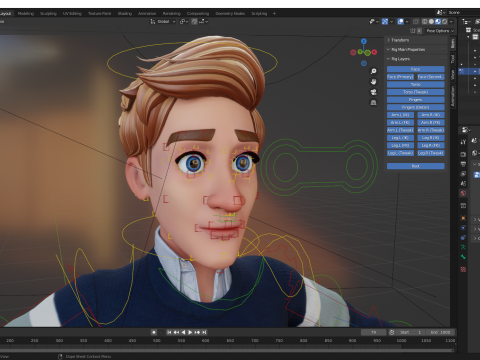Switch to the Sculpting workspace tab
The width and height of the screenshot is (480, 360).
48,13
